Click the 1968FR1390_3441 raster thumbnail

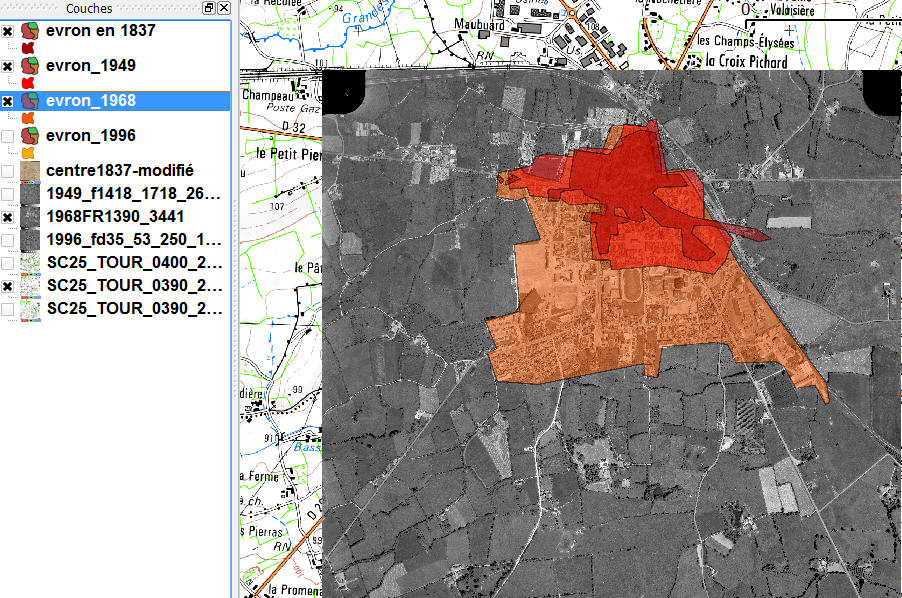tap(30, 217)
